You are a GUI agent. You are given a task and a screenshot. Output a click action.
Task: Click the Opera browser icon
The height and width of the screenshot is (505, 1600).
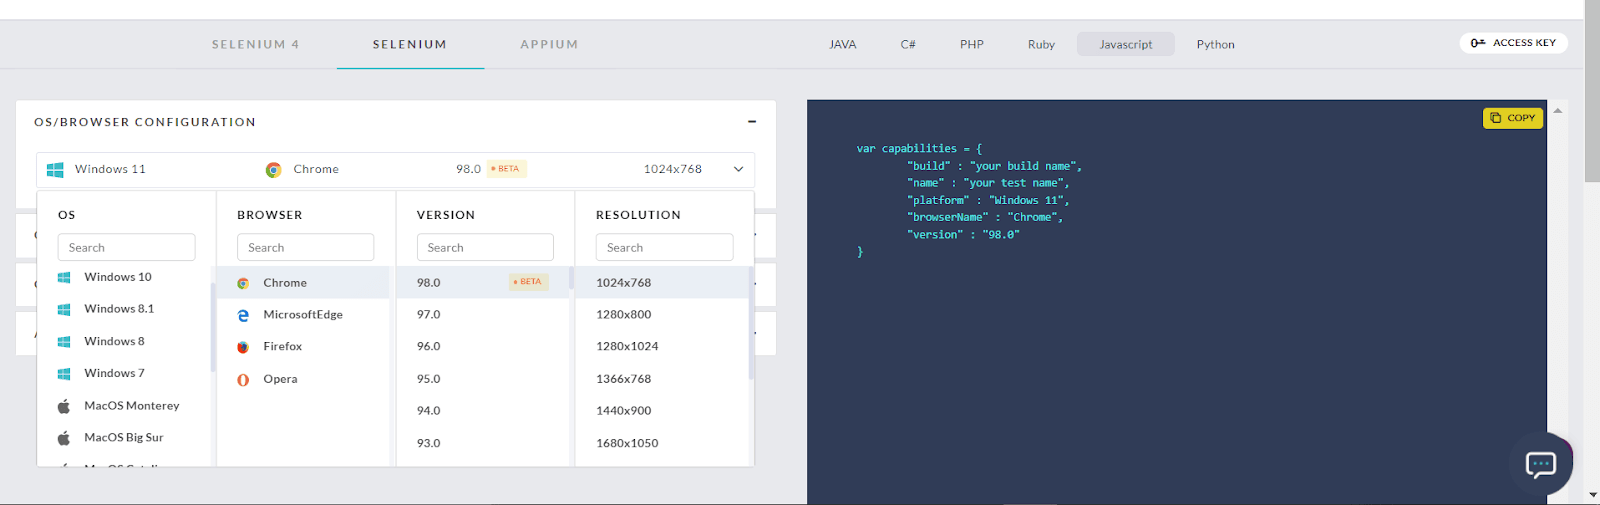coord(243,380)
